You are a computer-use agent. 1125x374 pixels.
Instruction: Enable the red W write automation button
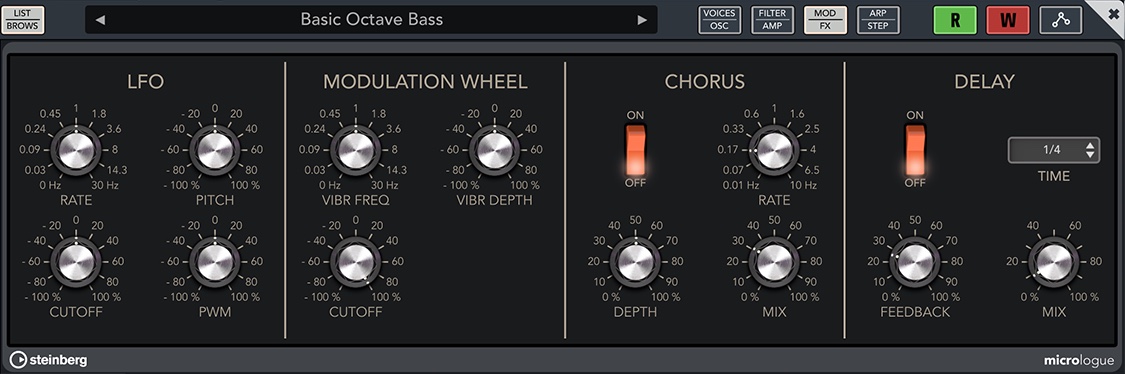point(1008,20)
